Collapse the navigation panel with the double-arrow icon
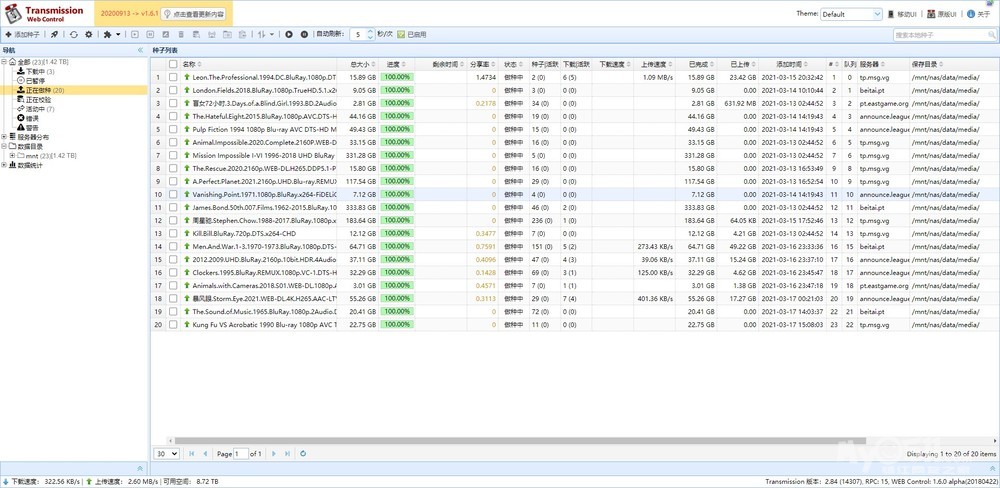The width and height of the screenshot is (1000, 488). 138,49
